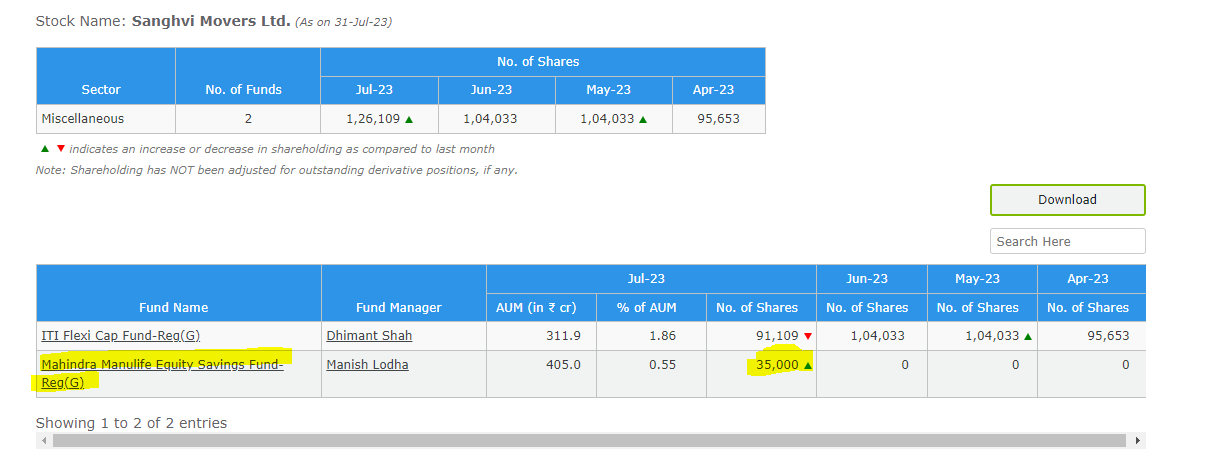The width and height of the screenshot is (1215, 455).
Task: Sort by Fund Manager column header
Action: click(398, 308)
